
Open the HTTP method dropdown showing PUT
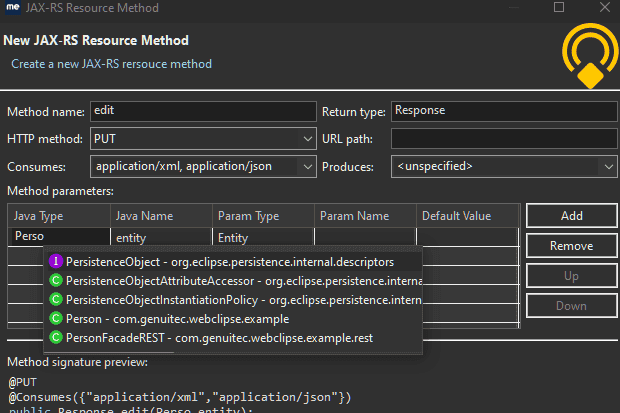203,139
